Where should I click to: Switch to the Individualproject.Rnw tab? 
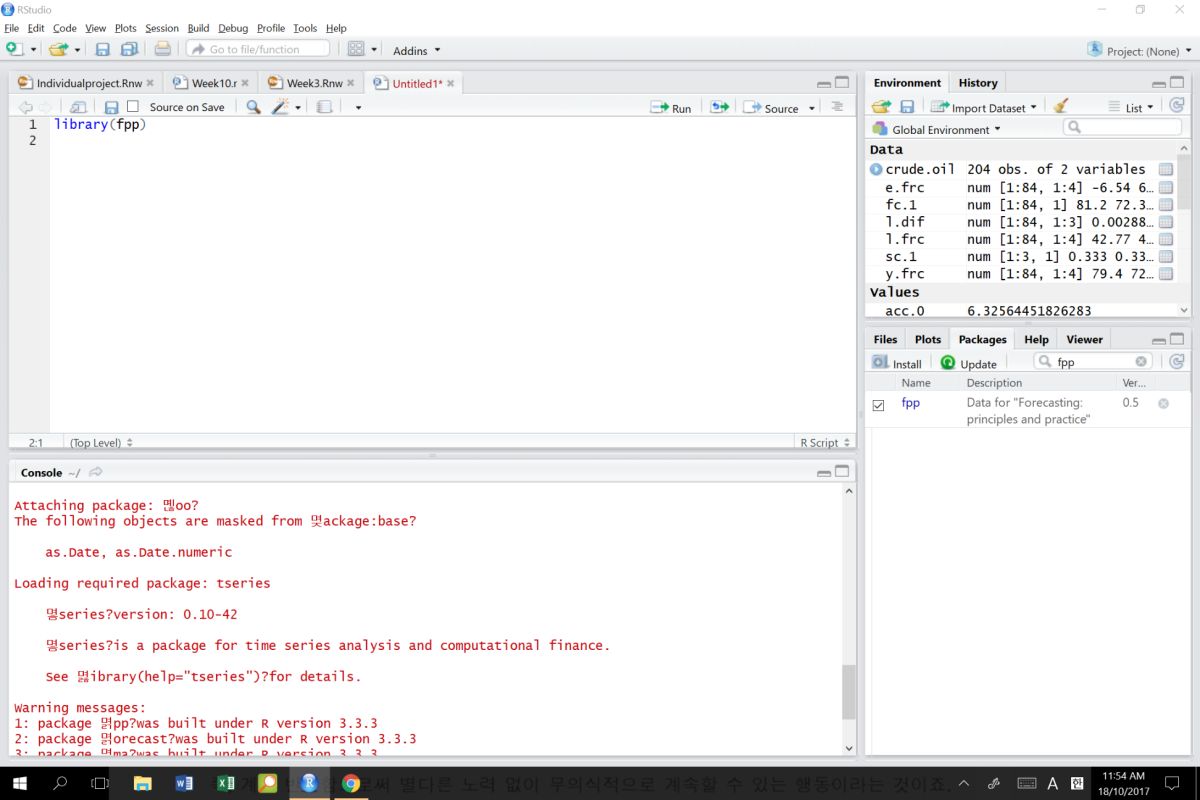[85, 83]
